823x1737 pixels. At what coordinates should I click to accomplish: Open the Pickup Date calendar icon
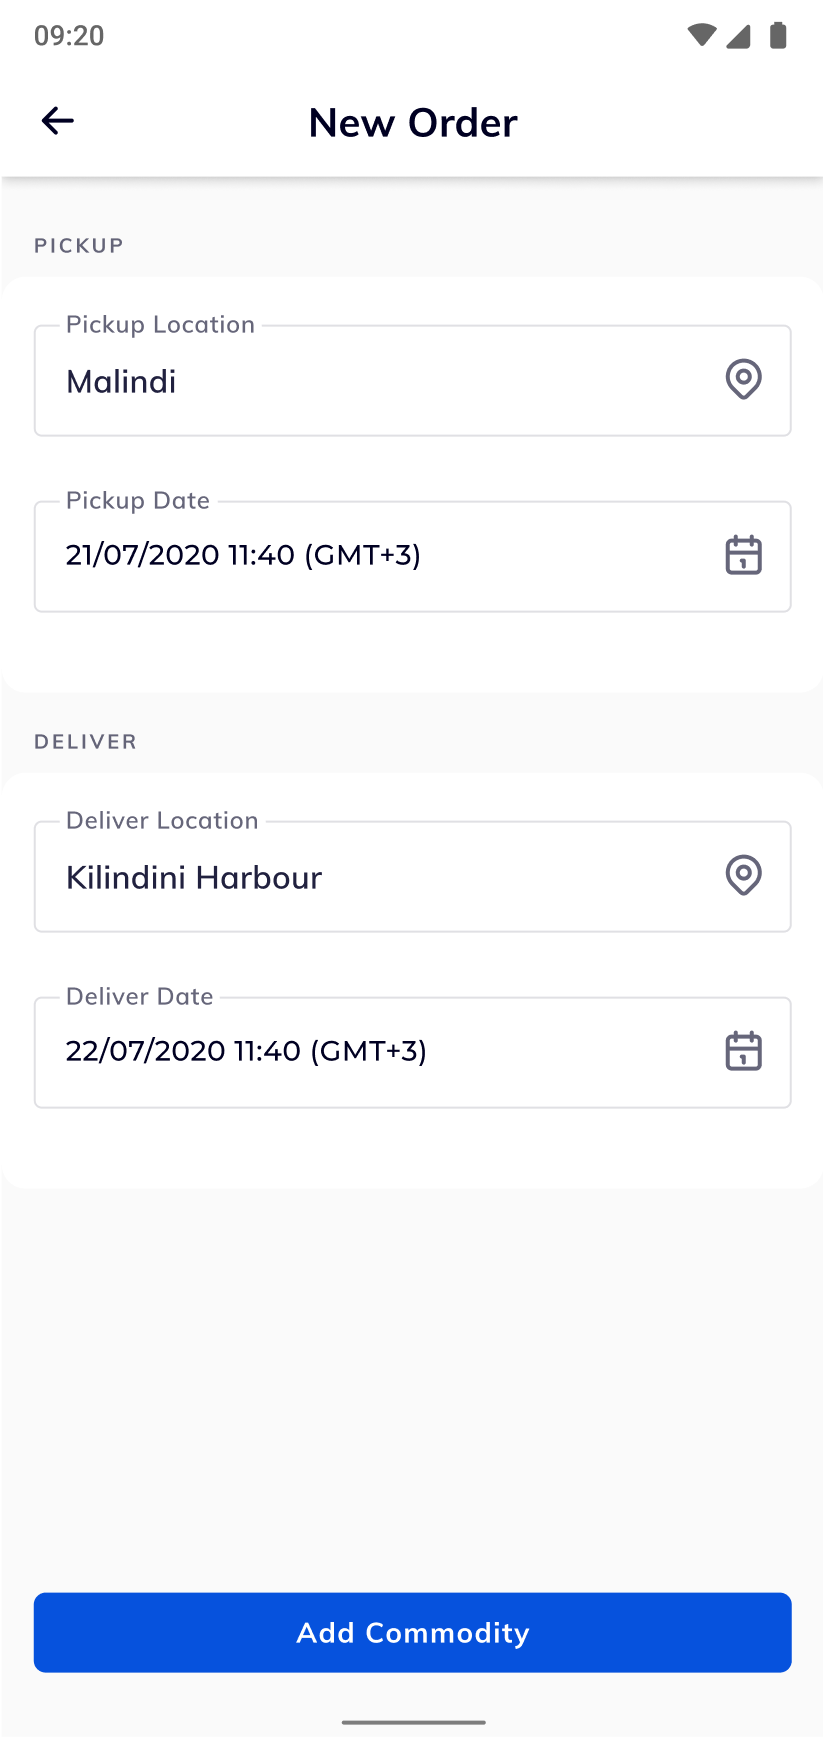[743, 555]
